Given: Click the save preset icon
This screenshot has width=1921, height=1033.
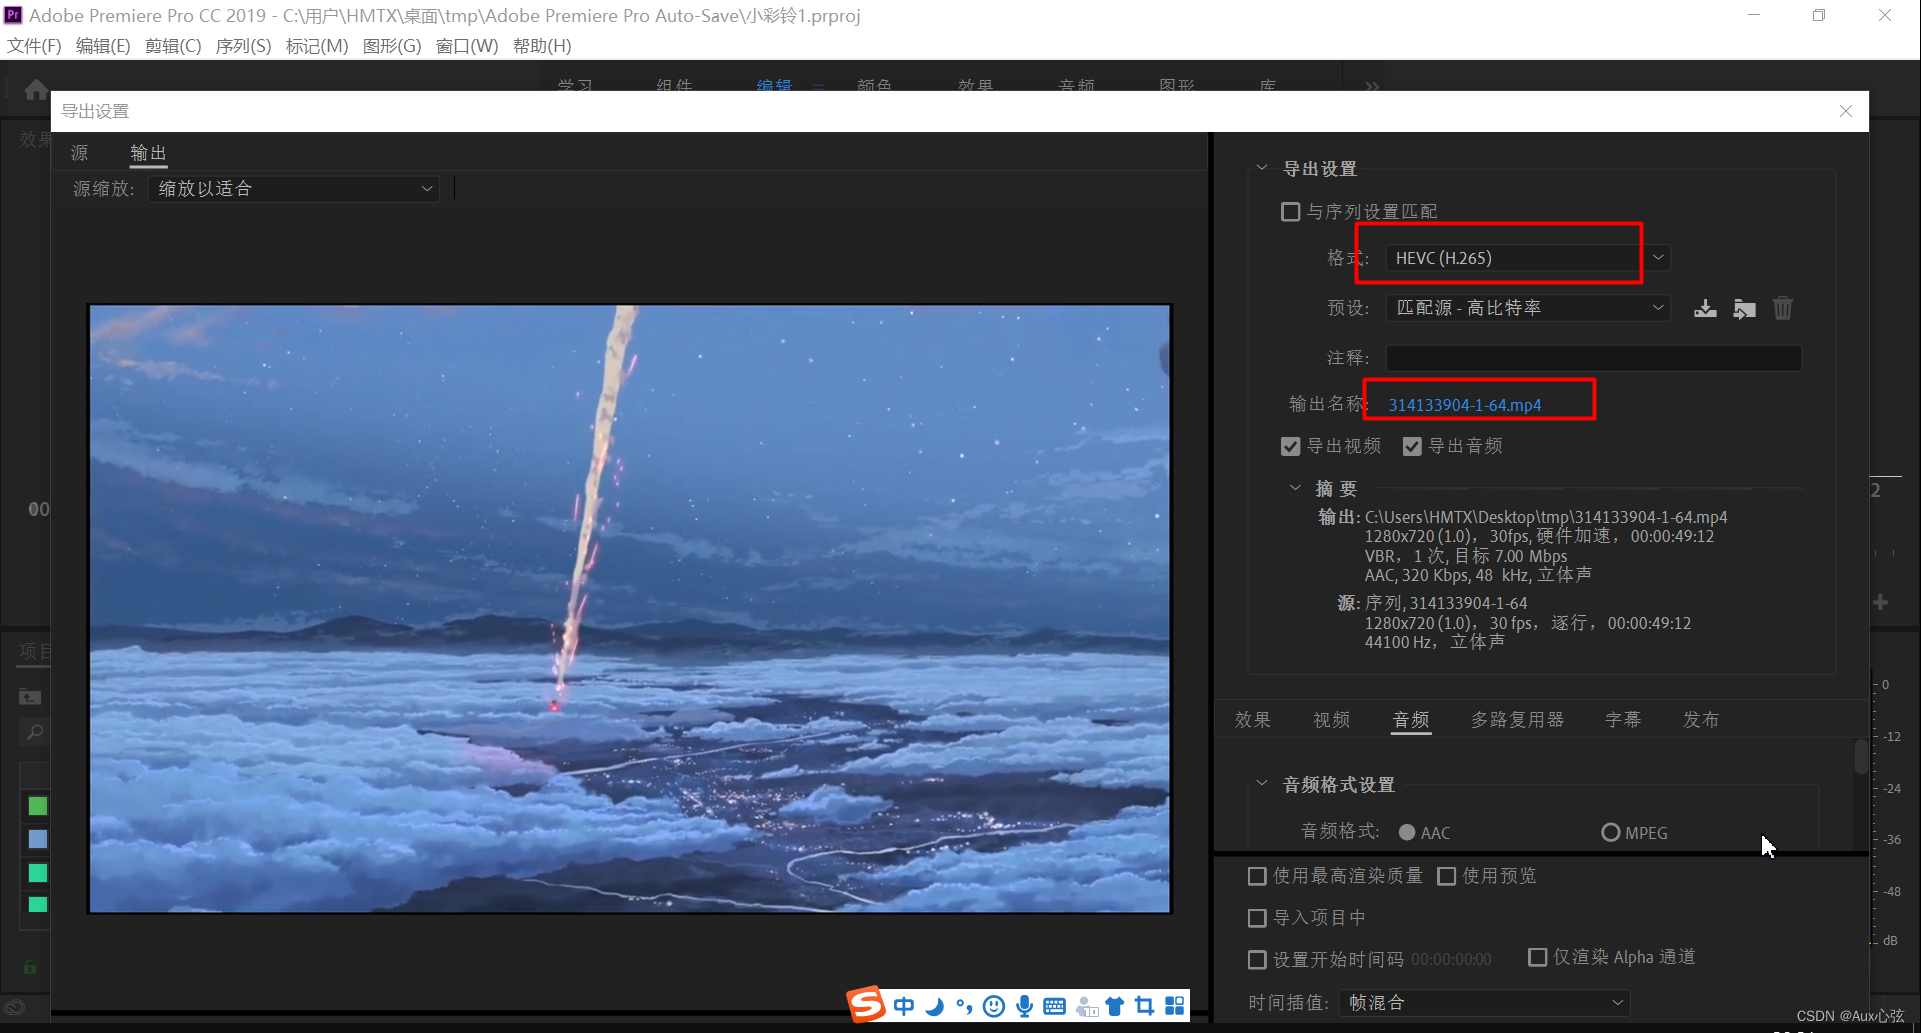Looking at the screenshot, I should coord(1705,308).
